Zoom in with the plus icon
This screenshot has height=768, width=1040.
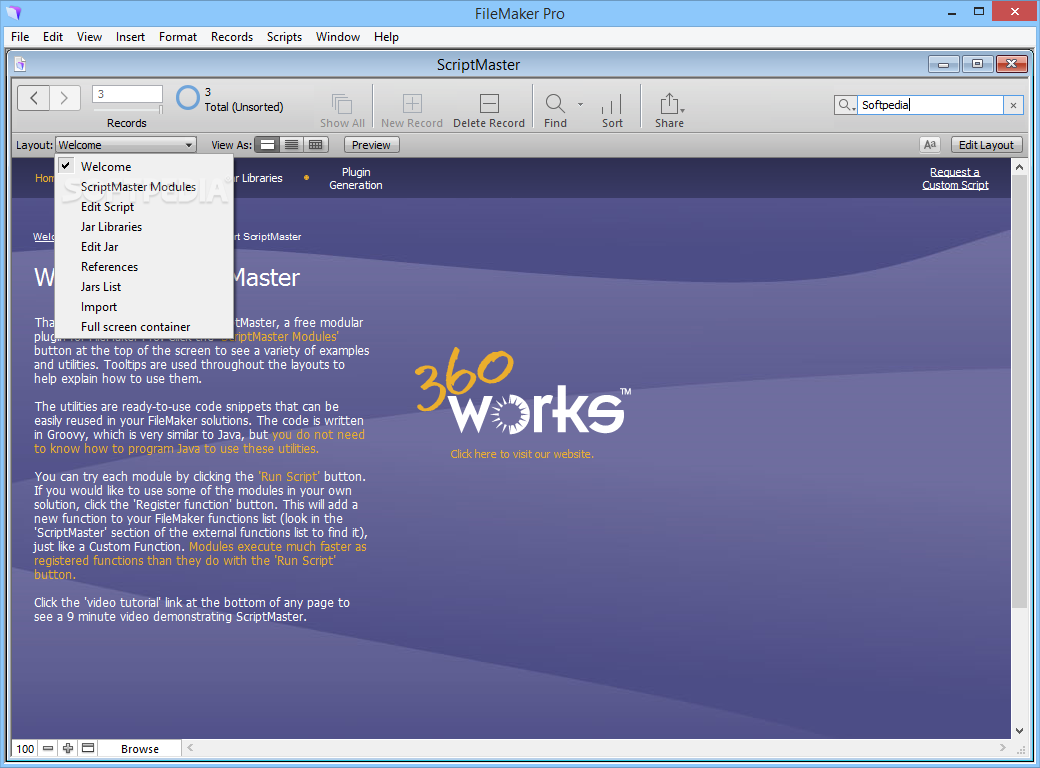[68, 748]
